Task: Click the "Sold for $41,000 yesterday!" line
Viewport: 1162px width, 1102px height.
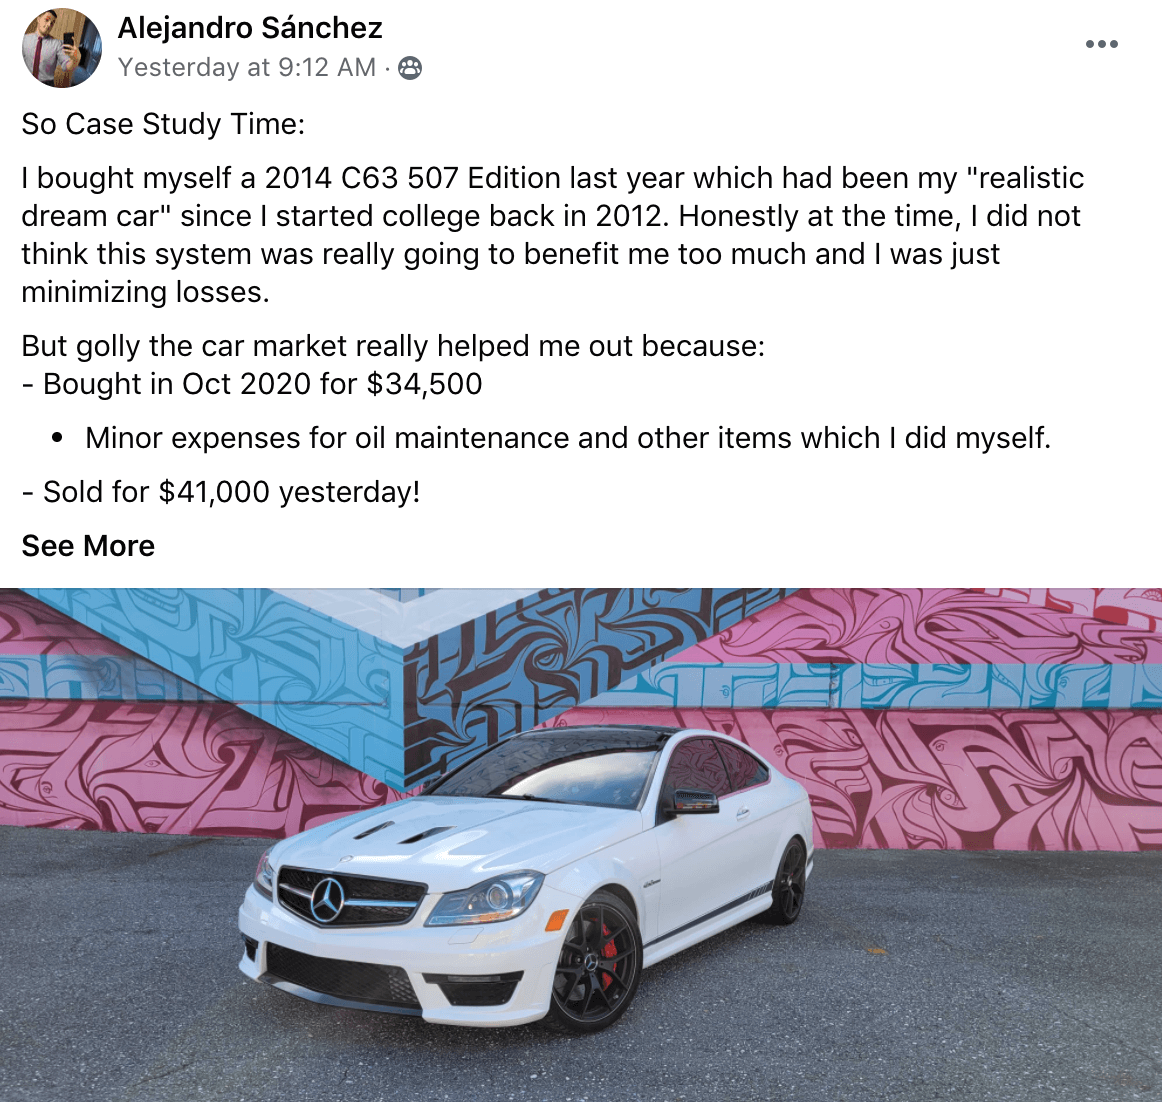Action: click(221, 492)
